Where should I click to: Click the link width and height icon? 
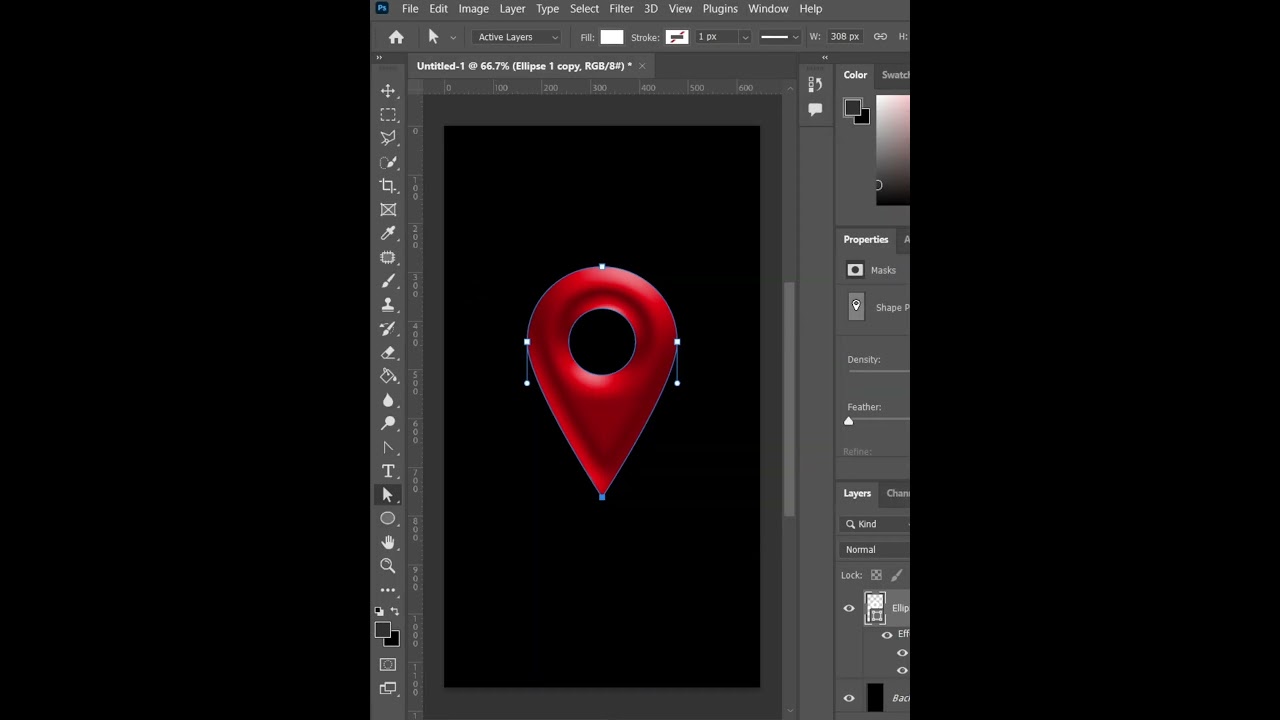880,37
